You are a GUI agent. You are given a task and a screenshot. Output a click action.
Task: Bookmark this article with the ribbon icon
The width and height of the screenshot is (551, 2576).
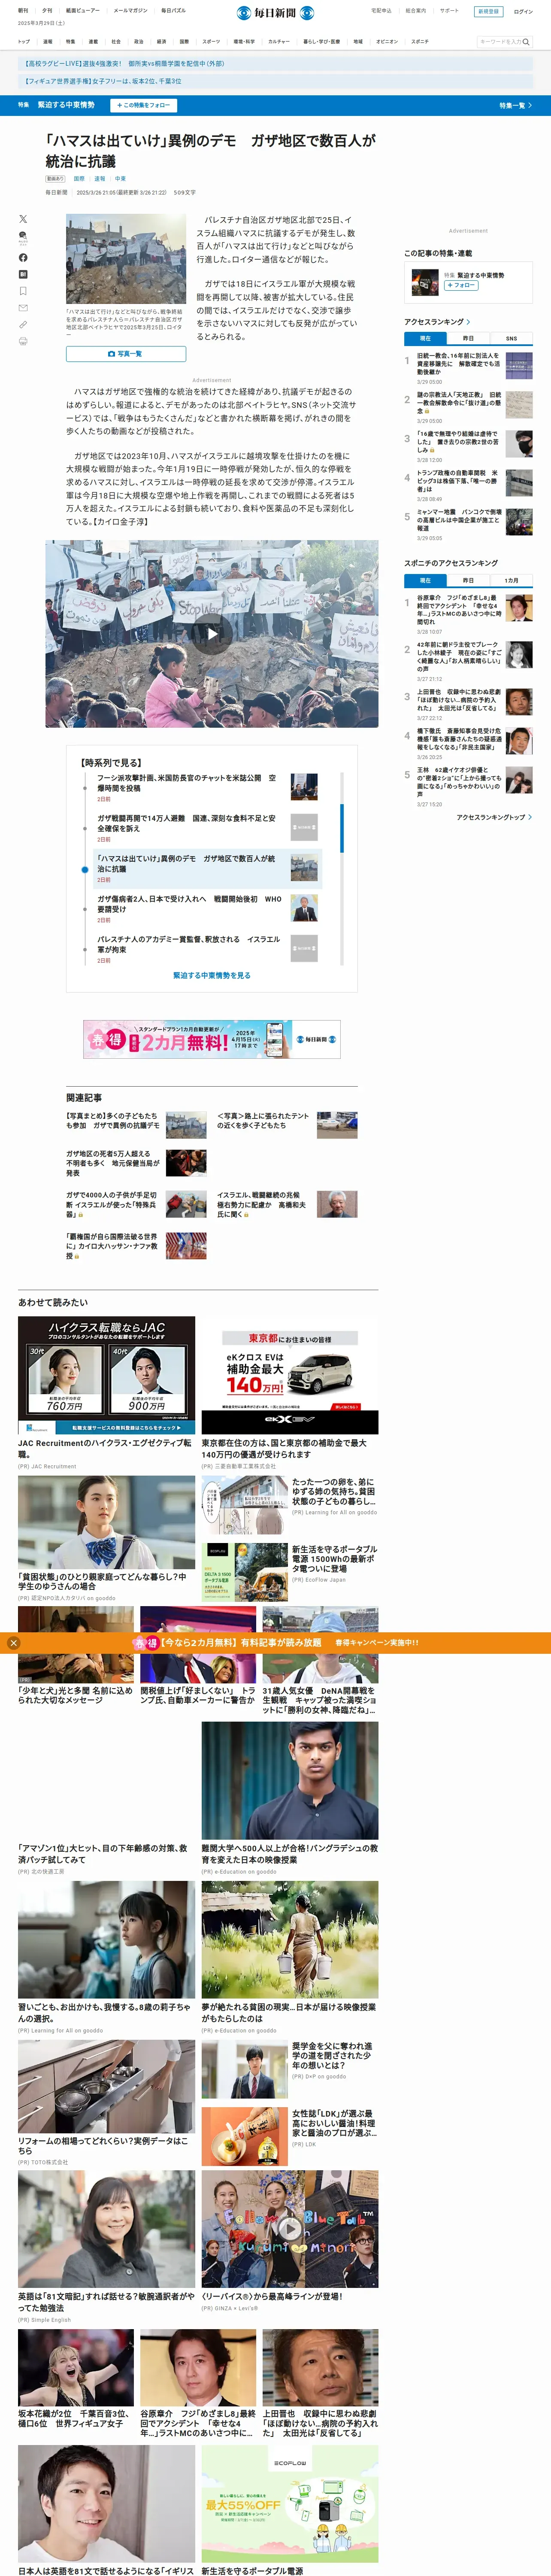coord(23,291)
